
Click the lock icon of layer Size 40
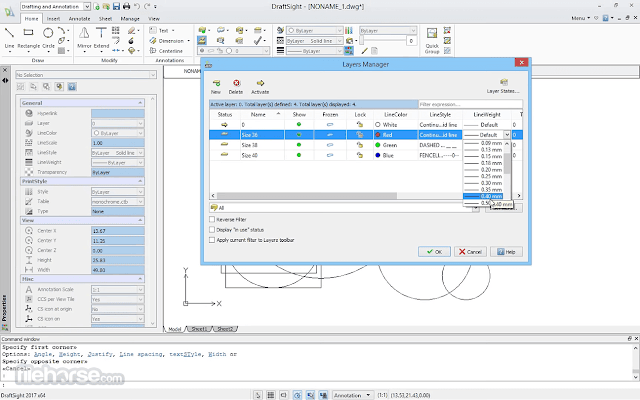[360, 155]
